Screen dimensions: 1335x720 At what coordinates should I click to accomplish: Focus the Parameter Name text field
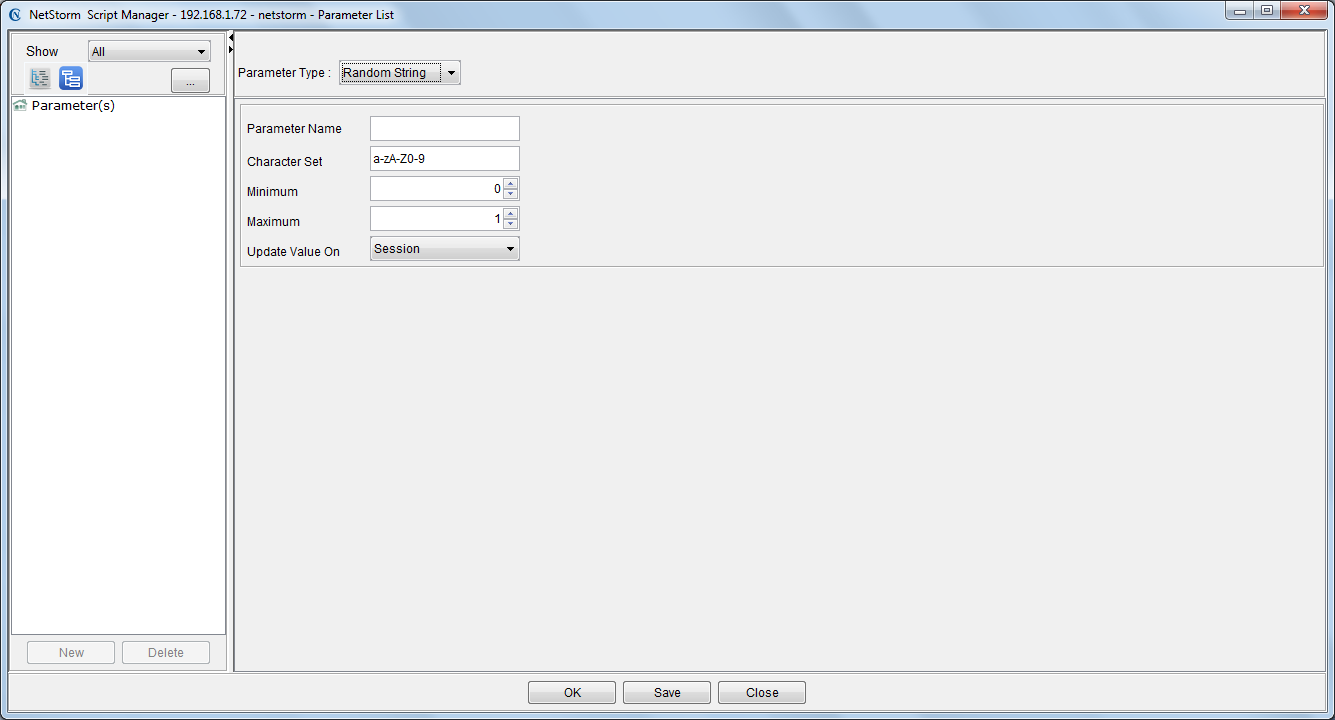445,128
